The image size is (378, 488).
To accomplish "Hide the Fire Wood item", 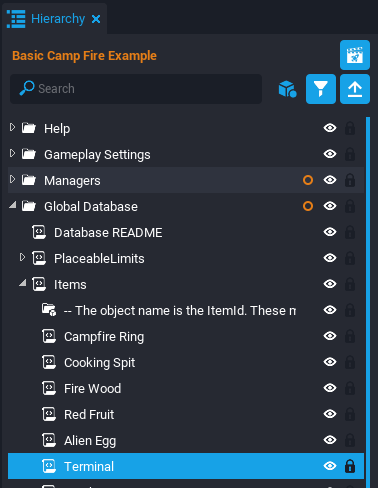I will (330, 388).
